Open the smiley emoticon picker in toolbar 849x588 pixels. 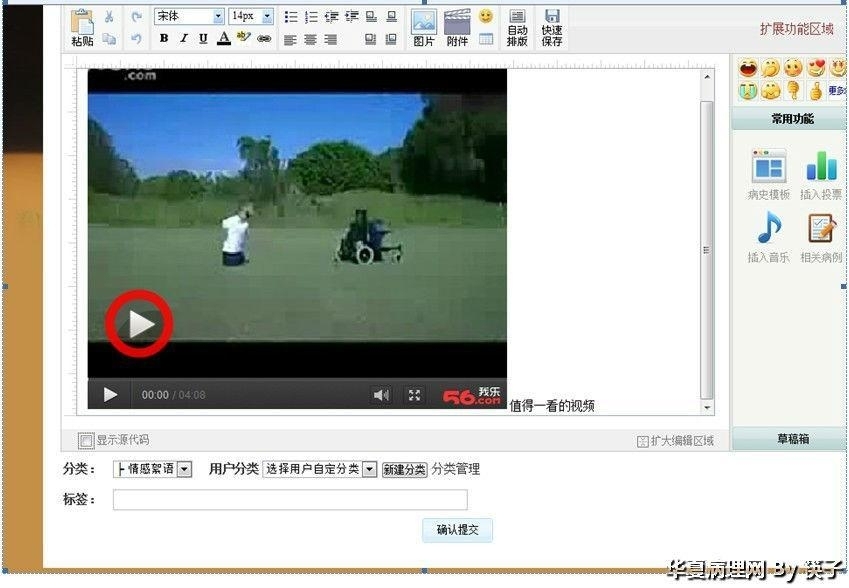coord(486,16)
